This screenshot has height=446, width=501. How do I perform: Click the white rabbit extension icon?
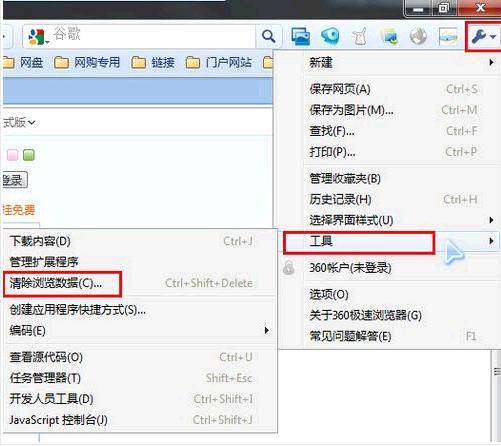tap(360, 36)
